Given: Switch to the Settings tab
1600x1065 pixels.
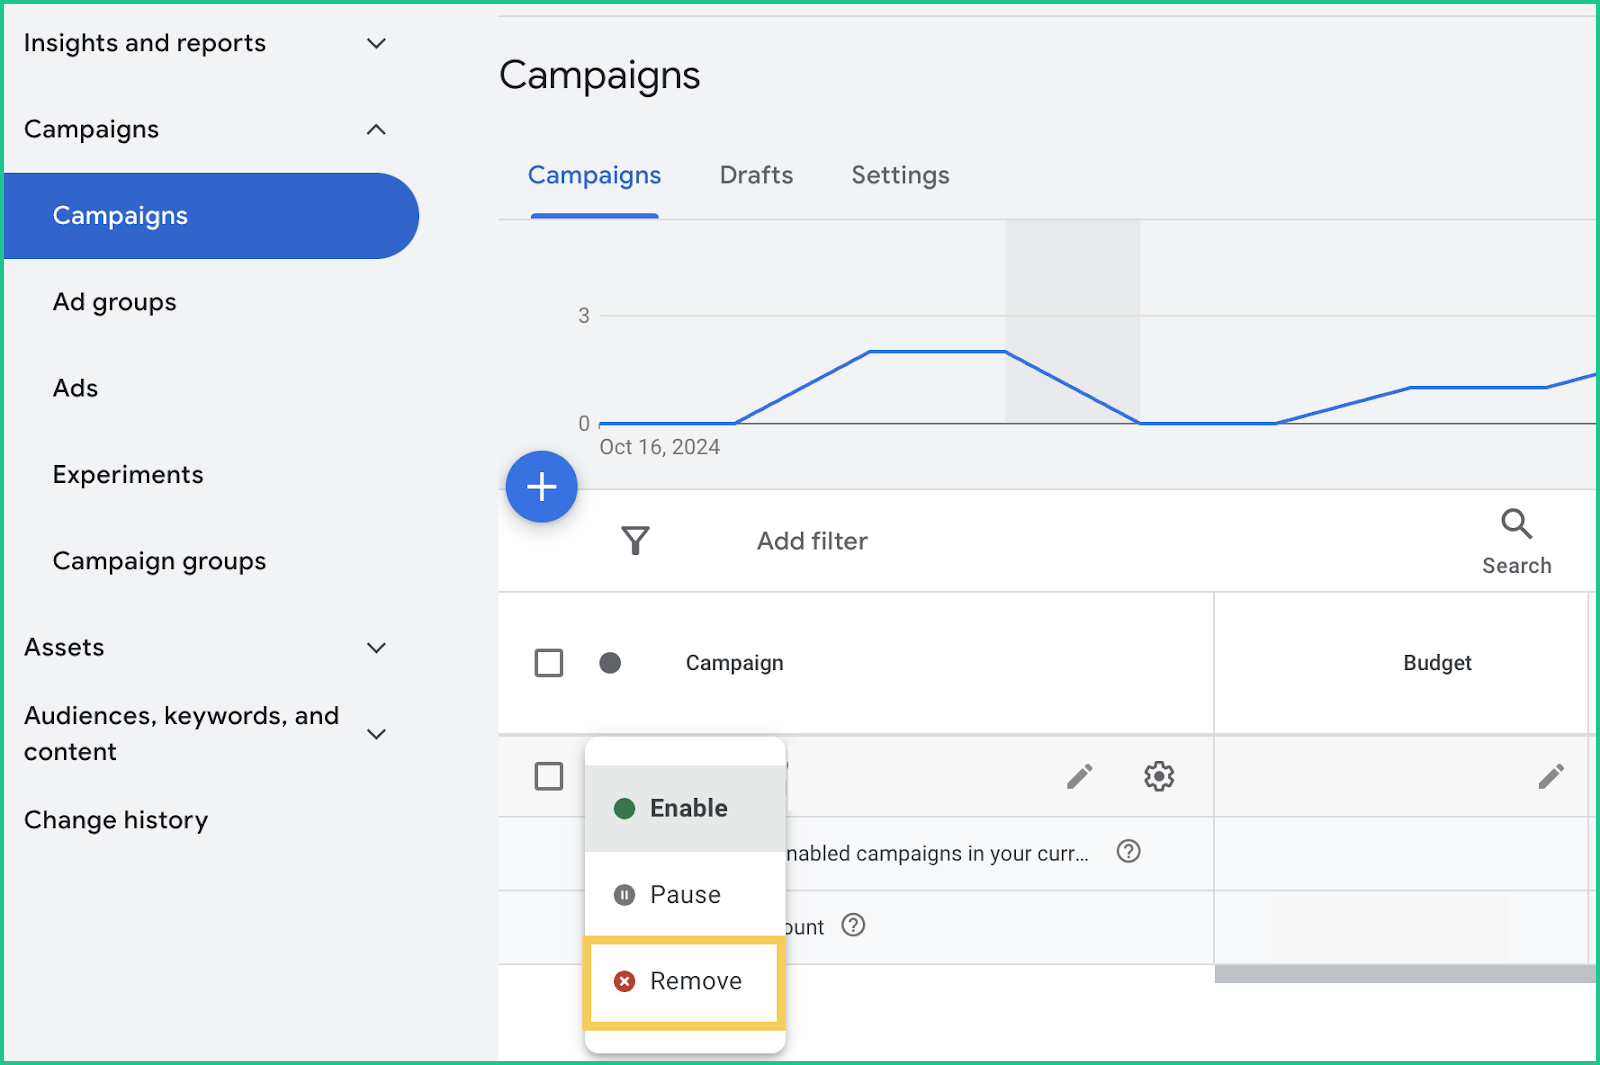Looking at the screenshot, I should pyautogui.click(x=900, y=175).
